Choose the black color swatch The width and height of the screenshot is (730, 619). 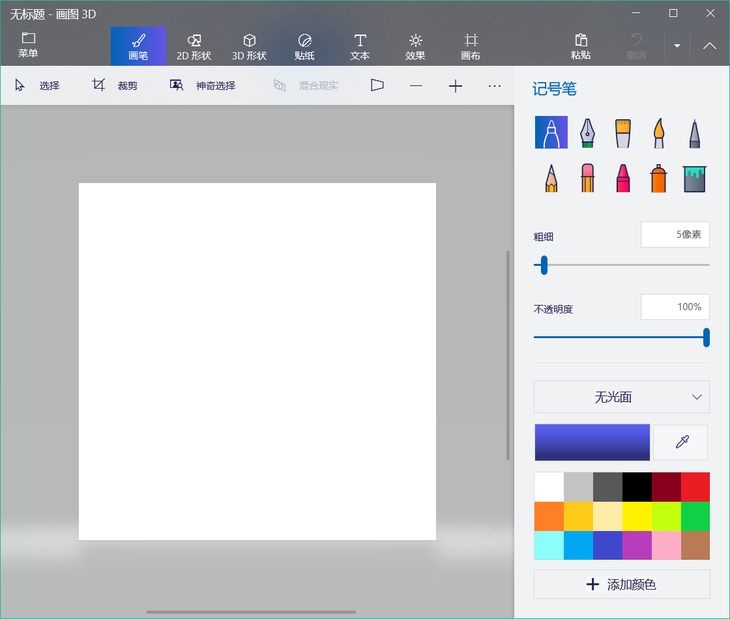pos(637,487)
